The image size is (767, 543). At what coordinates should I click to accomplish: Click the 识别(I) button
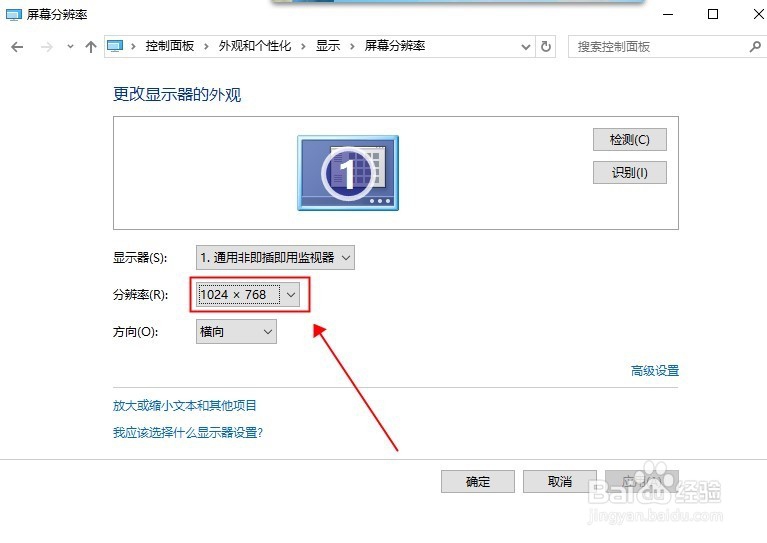coord(630,172)
